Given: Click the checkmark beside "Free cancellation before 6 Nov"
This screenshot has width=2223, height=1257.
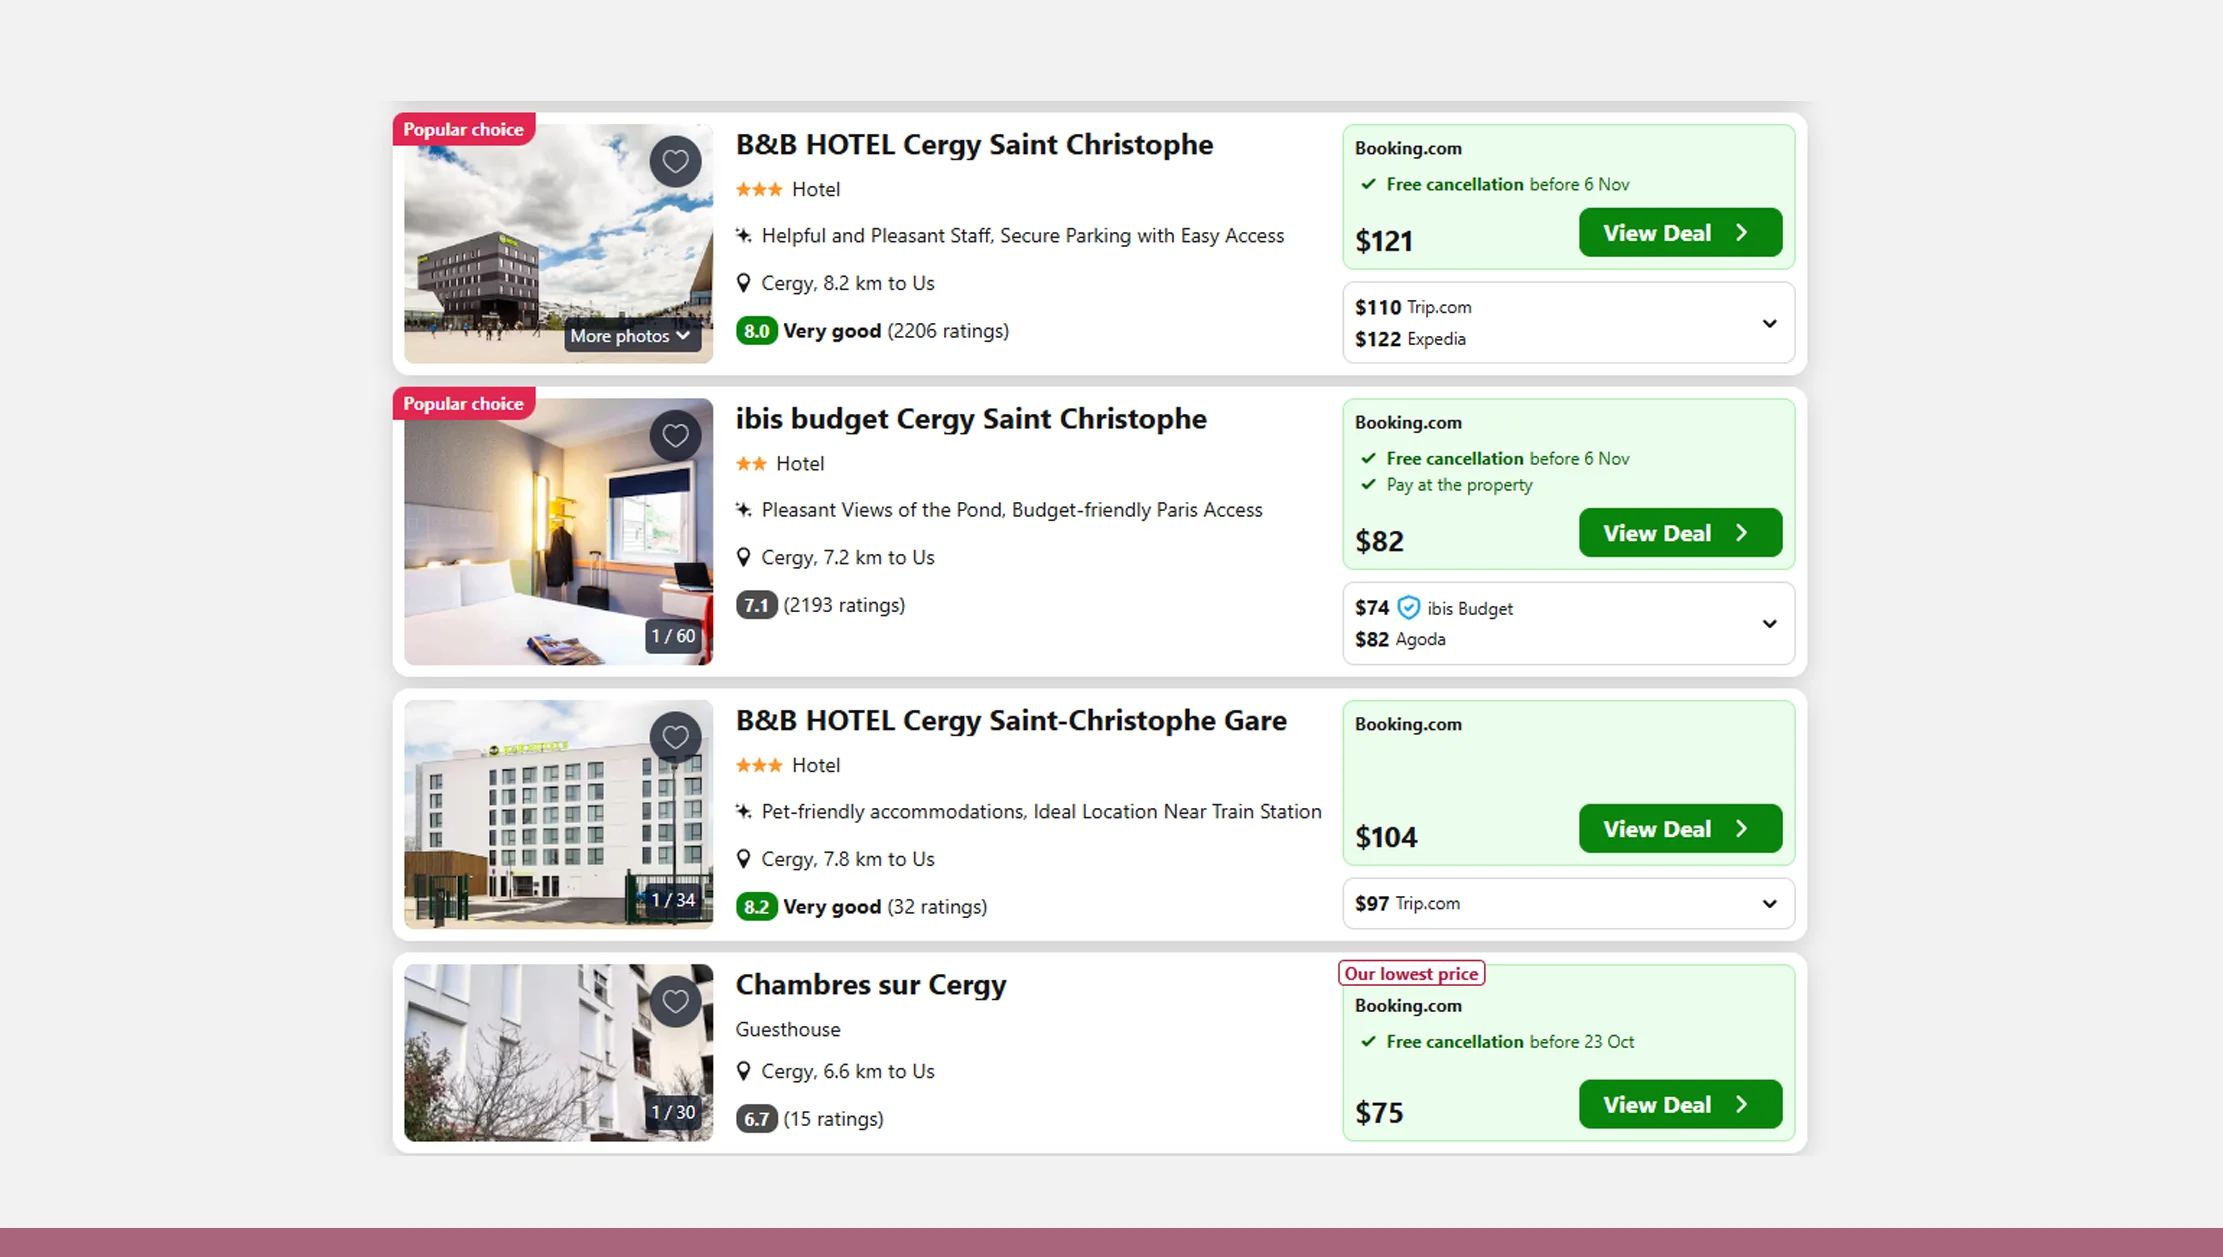Looking at the screenshot, I should pos(1367,184).
